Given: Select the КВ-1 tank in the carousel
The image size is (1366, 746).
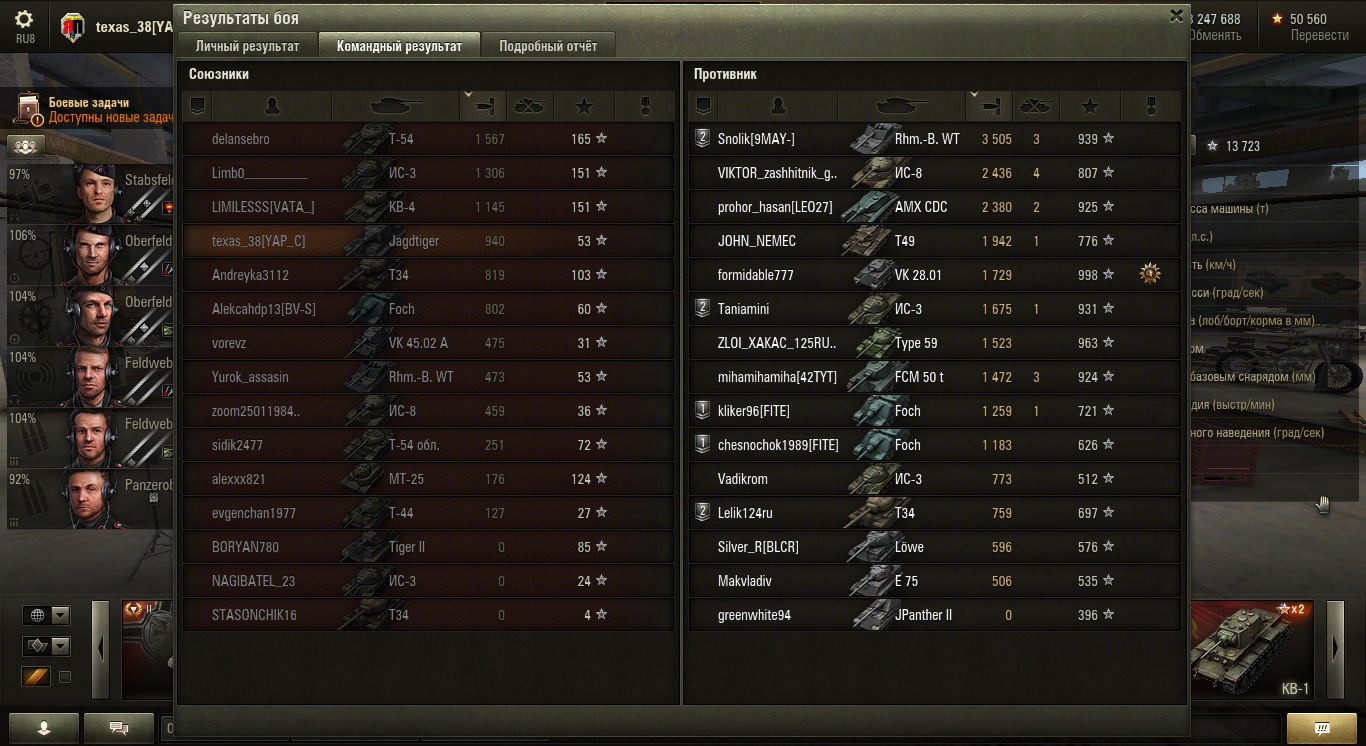Looking at the screenshot, I should click(x=1254, y=650).
